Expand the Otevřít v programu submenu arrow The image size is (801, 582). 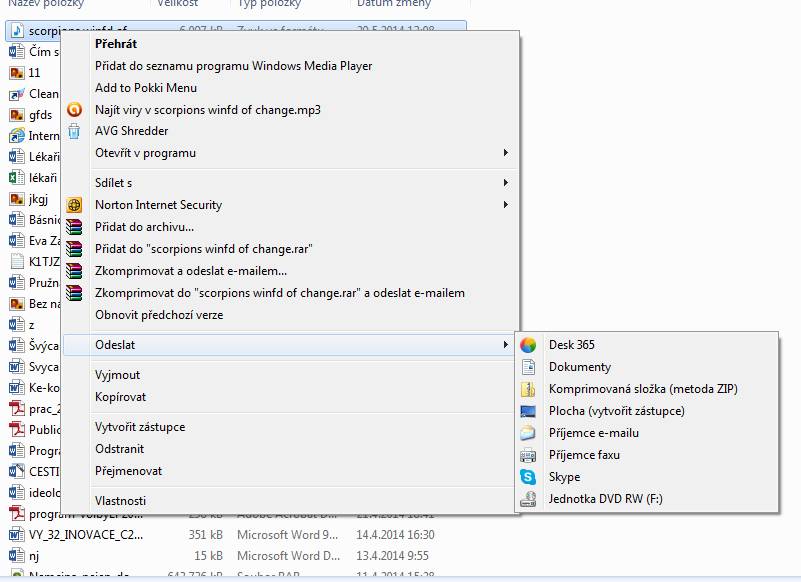506,153
